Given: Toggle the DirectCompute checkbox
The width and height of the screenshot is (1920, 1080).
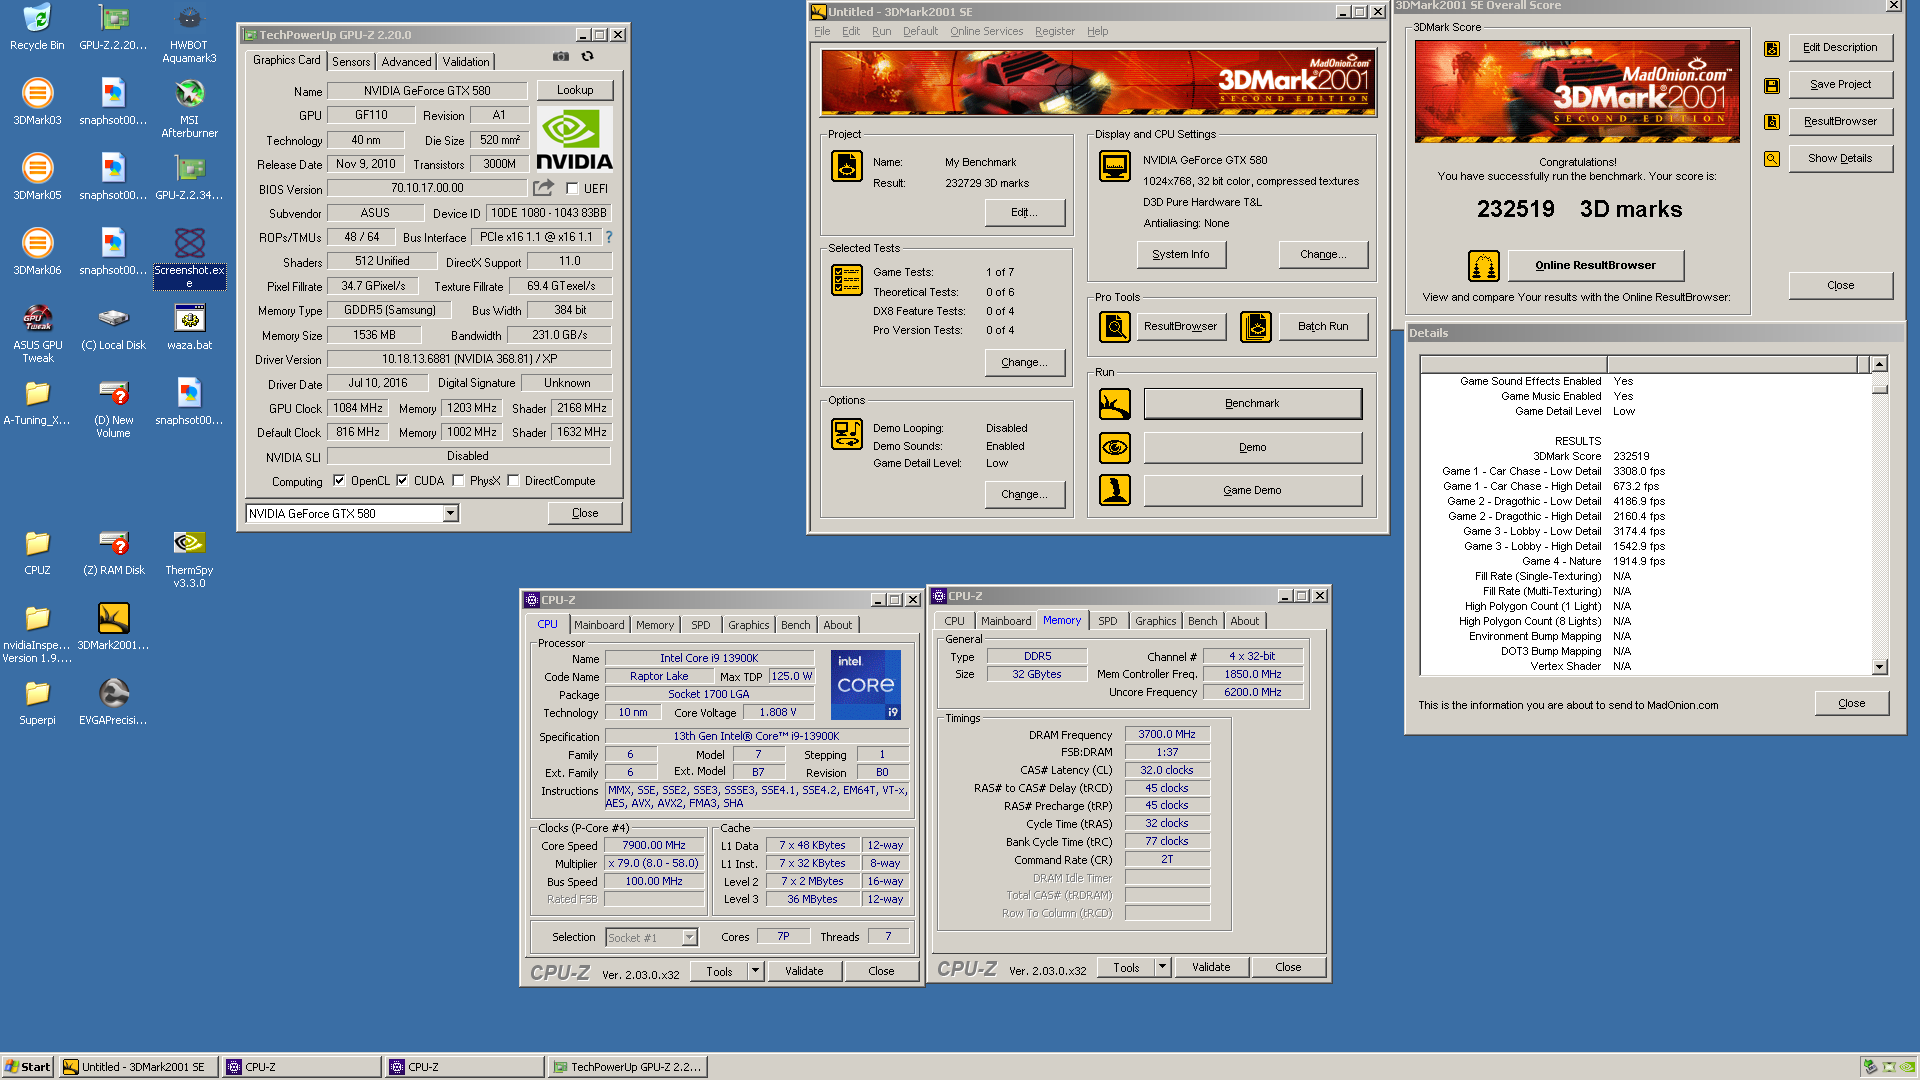Looking at the screenshot, I should click(x=513, y=481).
